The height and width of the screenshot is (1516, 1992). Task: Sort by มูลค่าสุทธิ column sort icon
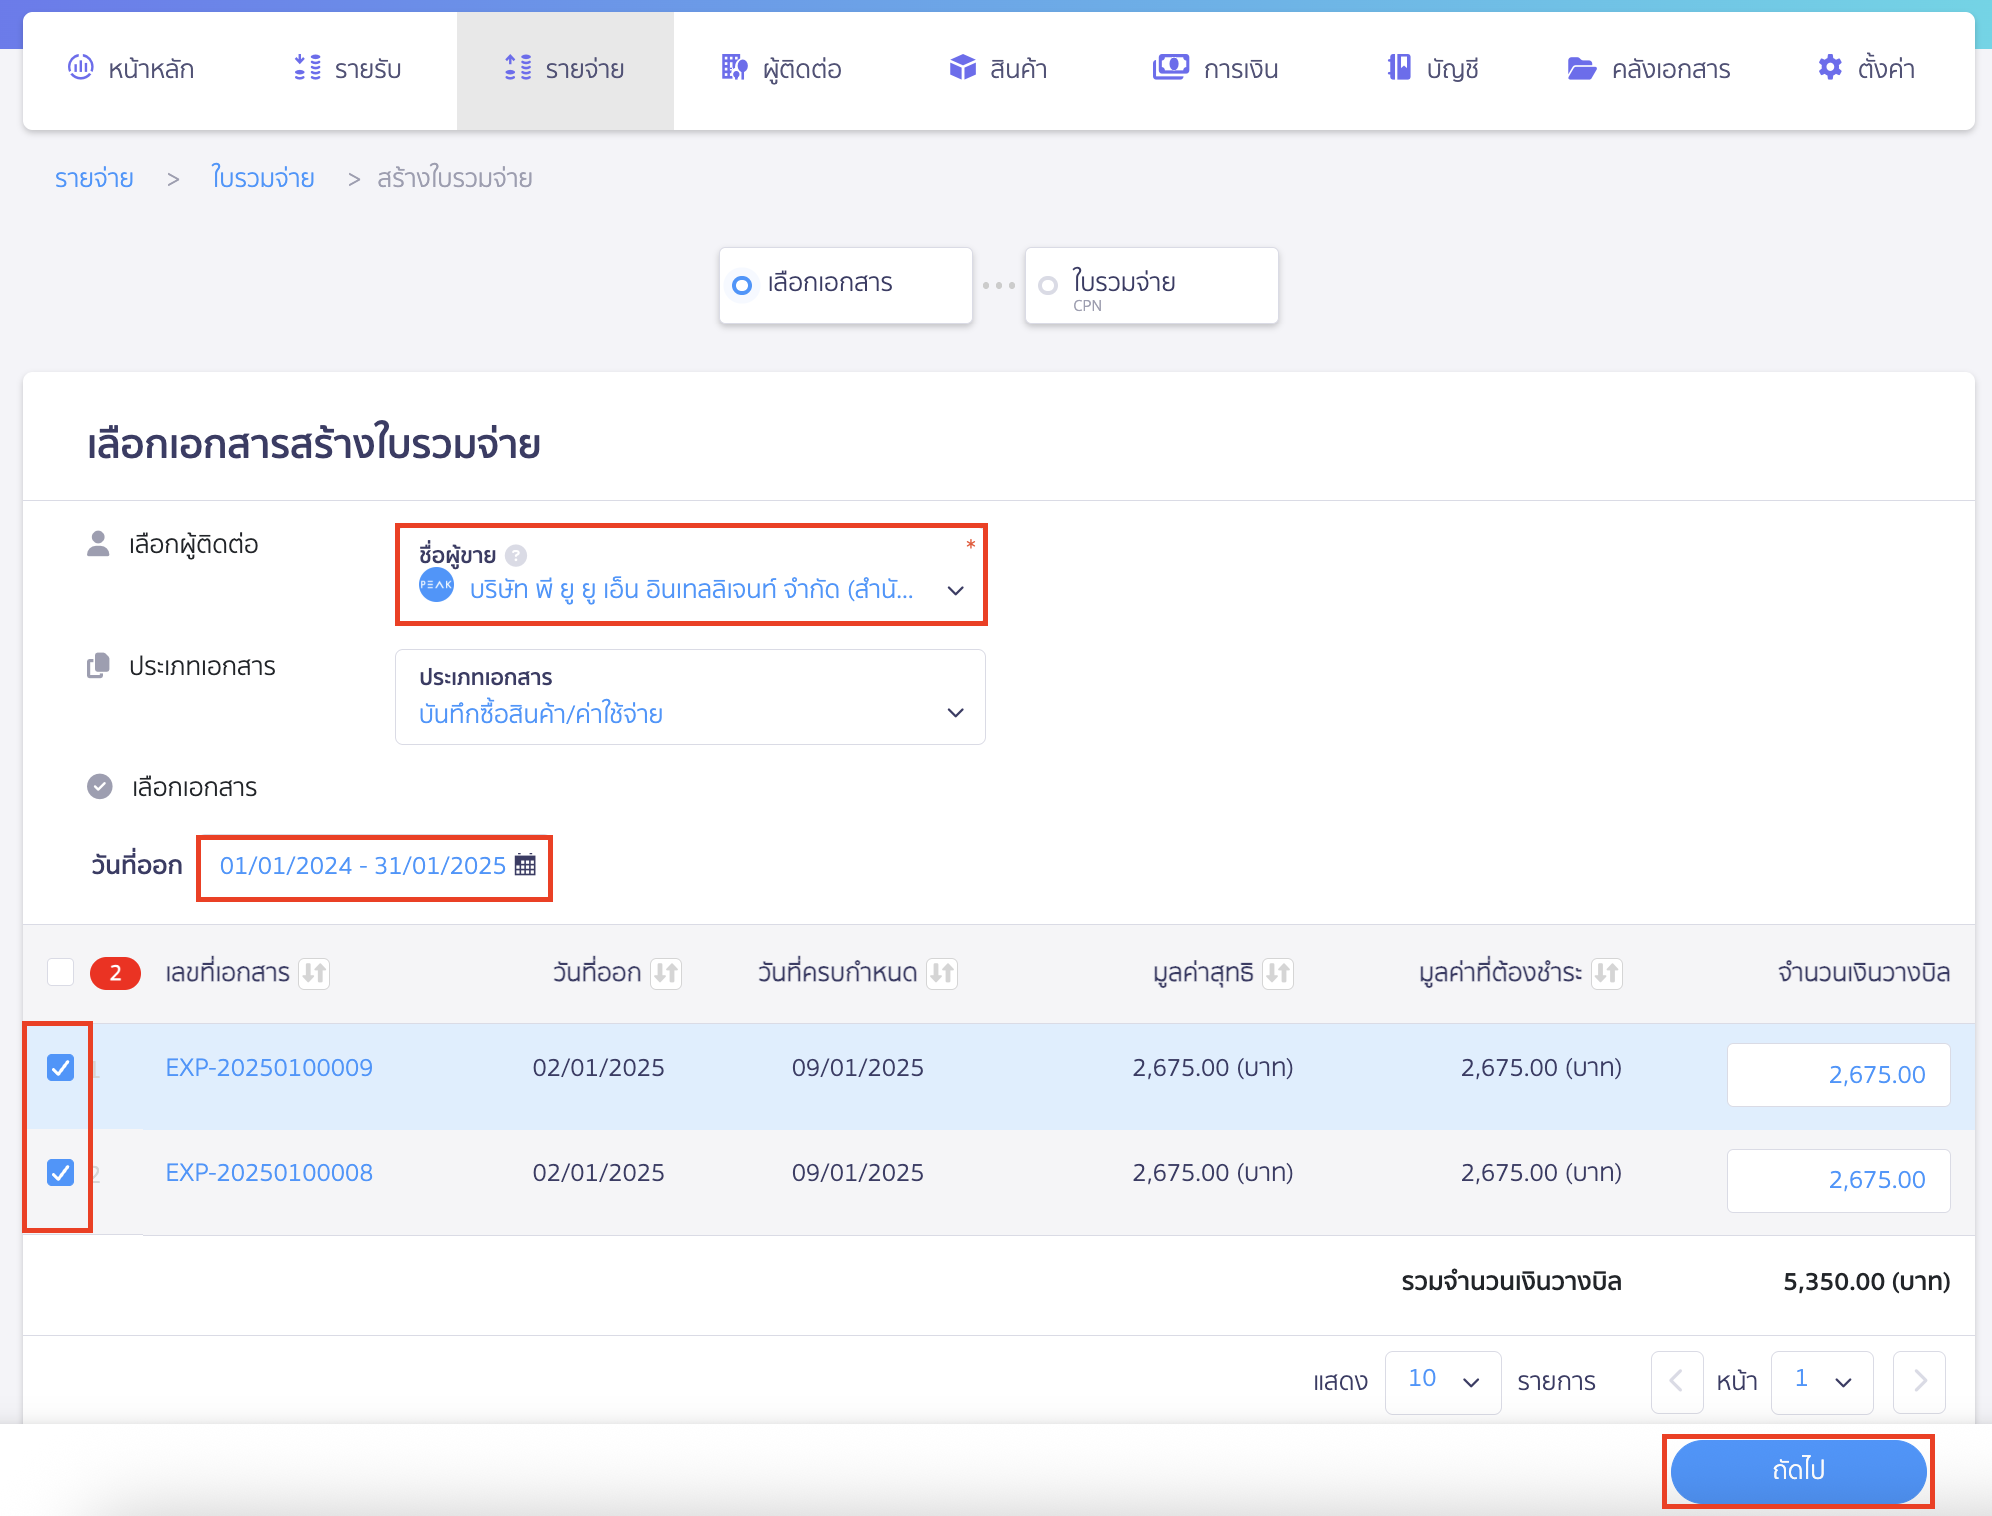tap(1278, 972)
